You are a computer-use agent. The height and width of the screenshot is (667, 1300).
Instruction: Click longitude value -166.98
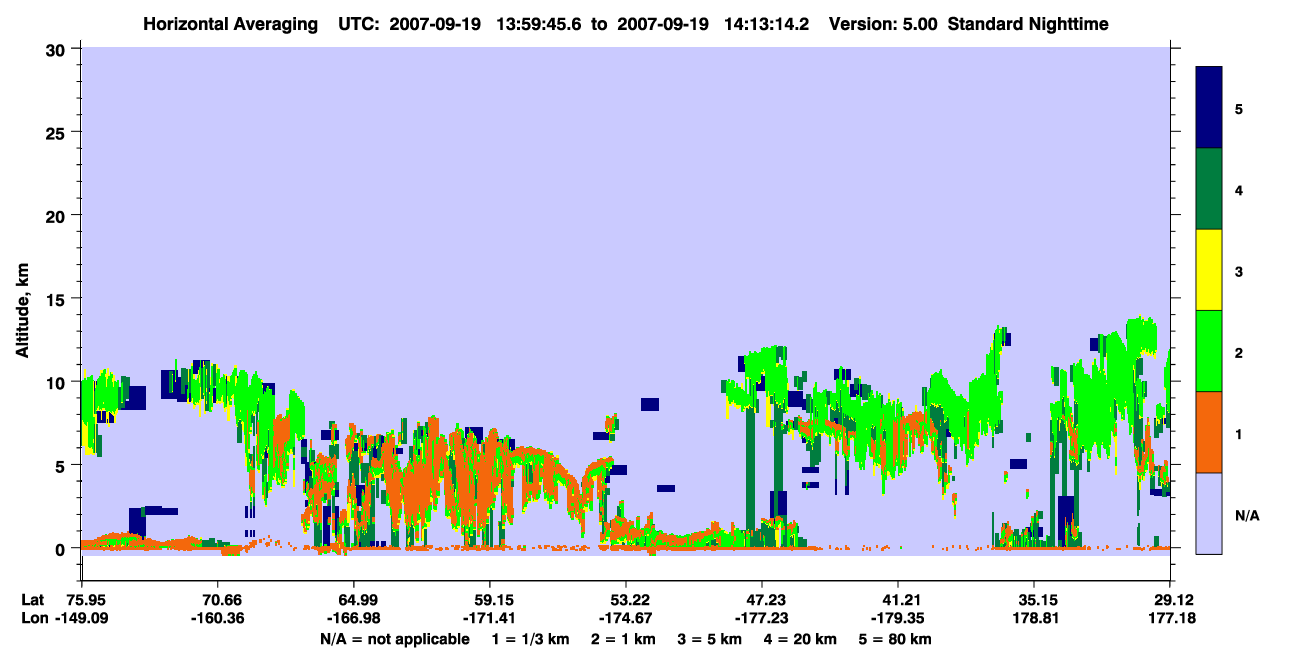tap(353, 618)
